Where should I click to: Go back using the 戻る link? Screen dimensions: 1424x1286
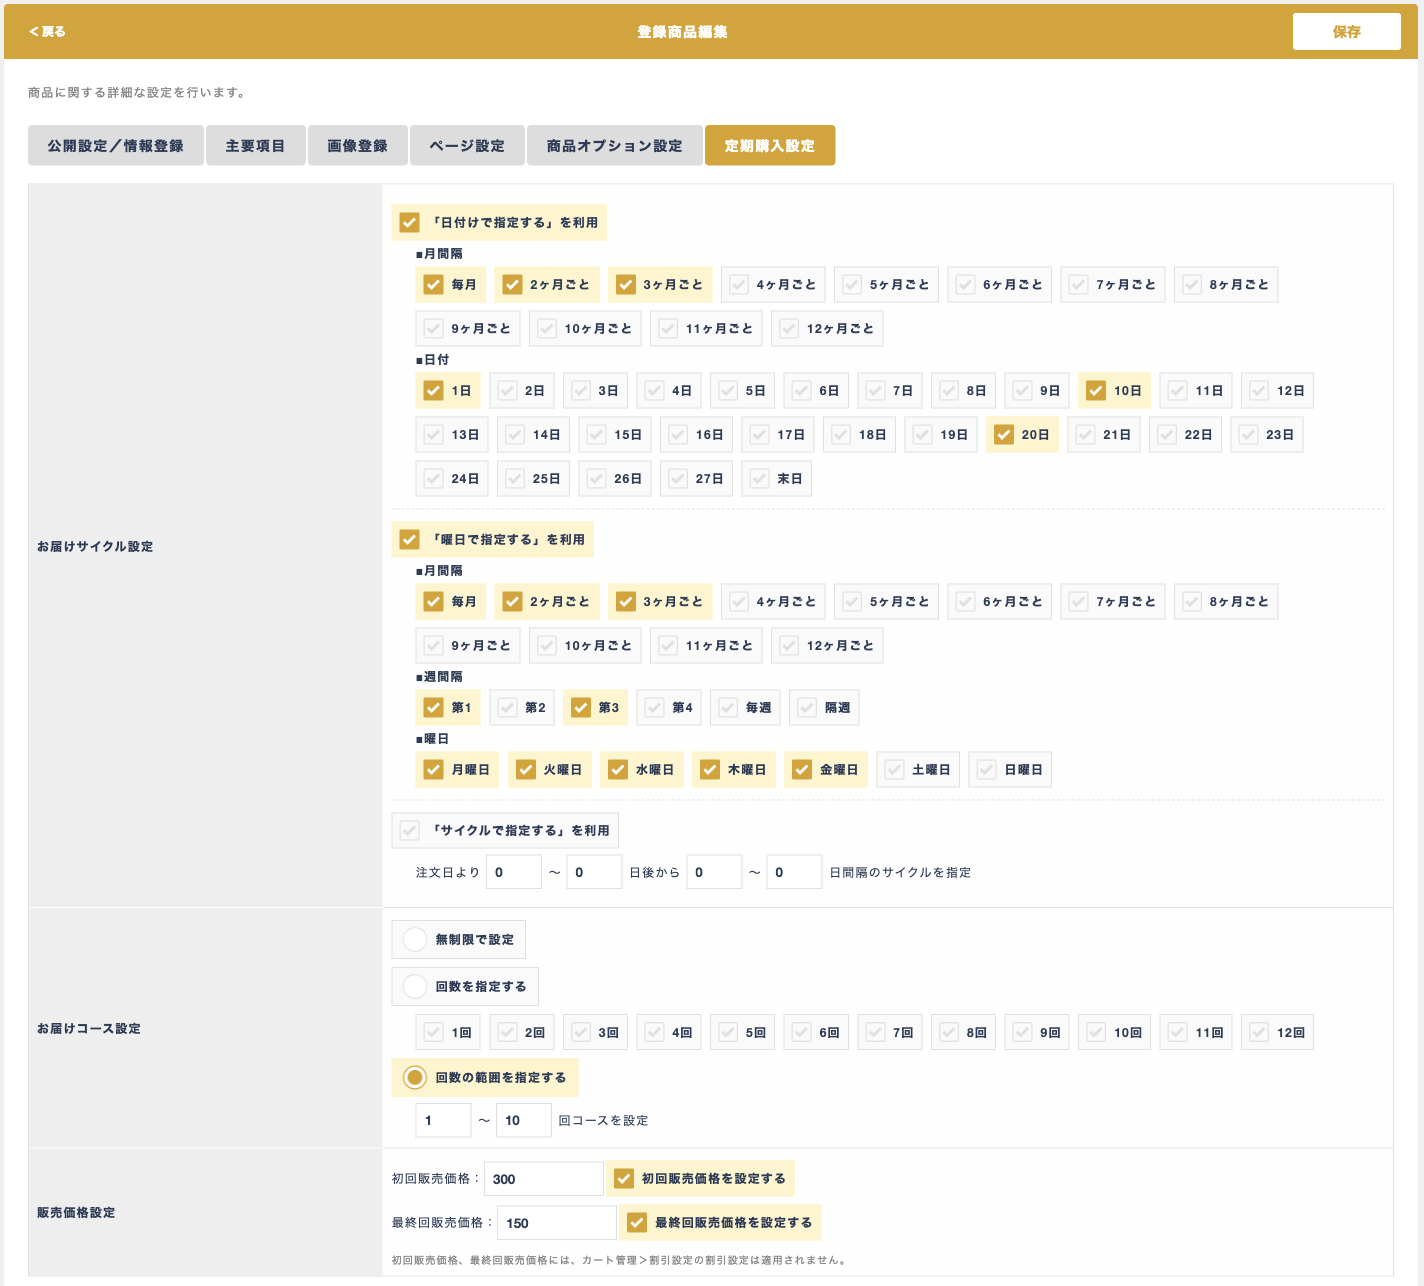pos(47,32)
